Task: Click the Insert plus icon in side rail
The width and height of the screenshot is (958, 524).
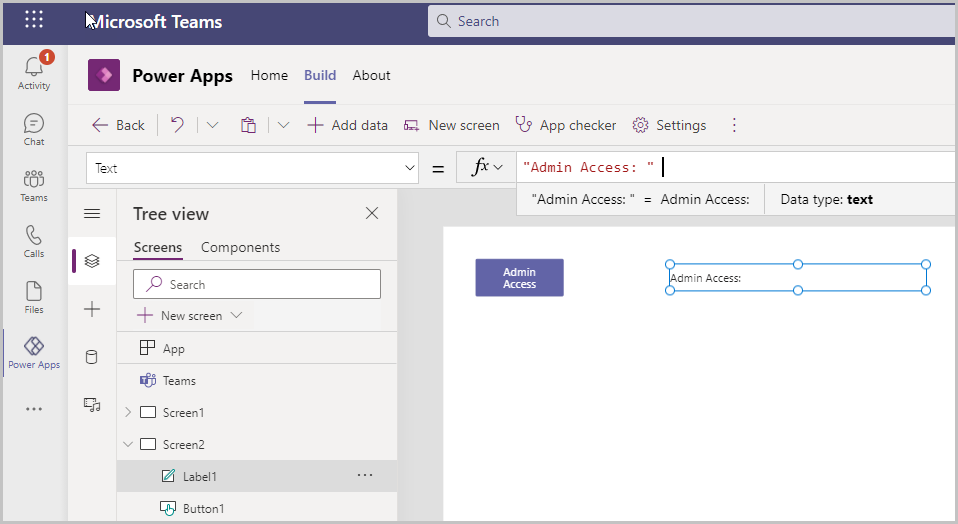Action: point(92,309)
